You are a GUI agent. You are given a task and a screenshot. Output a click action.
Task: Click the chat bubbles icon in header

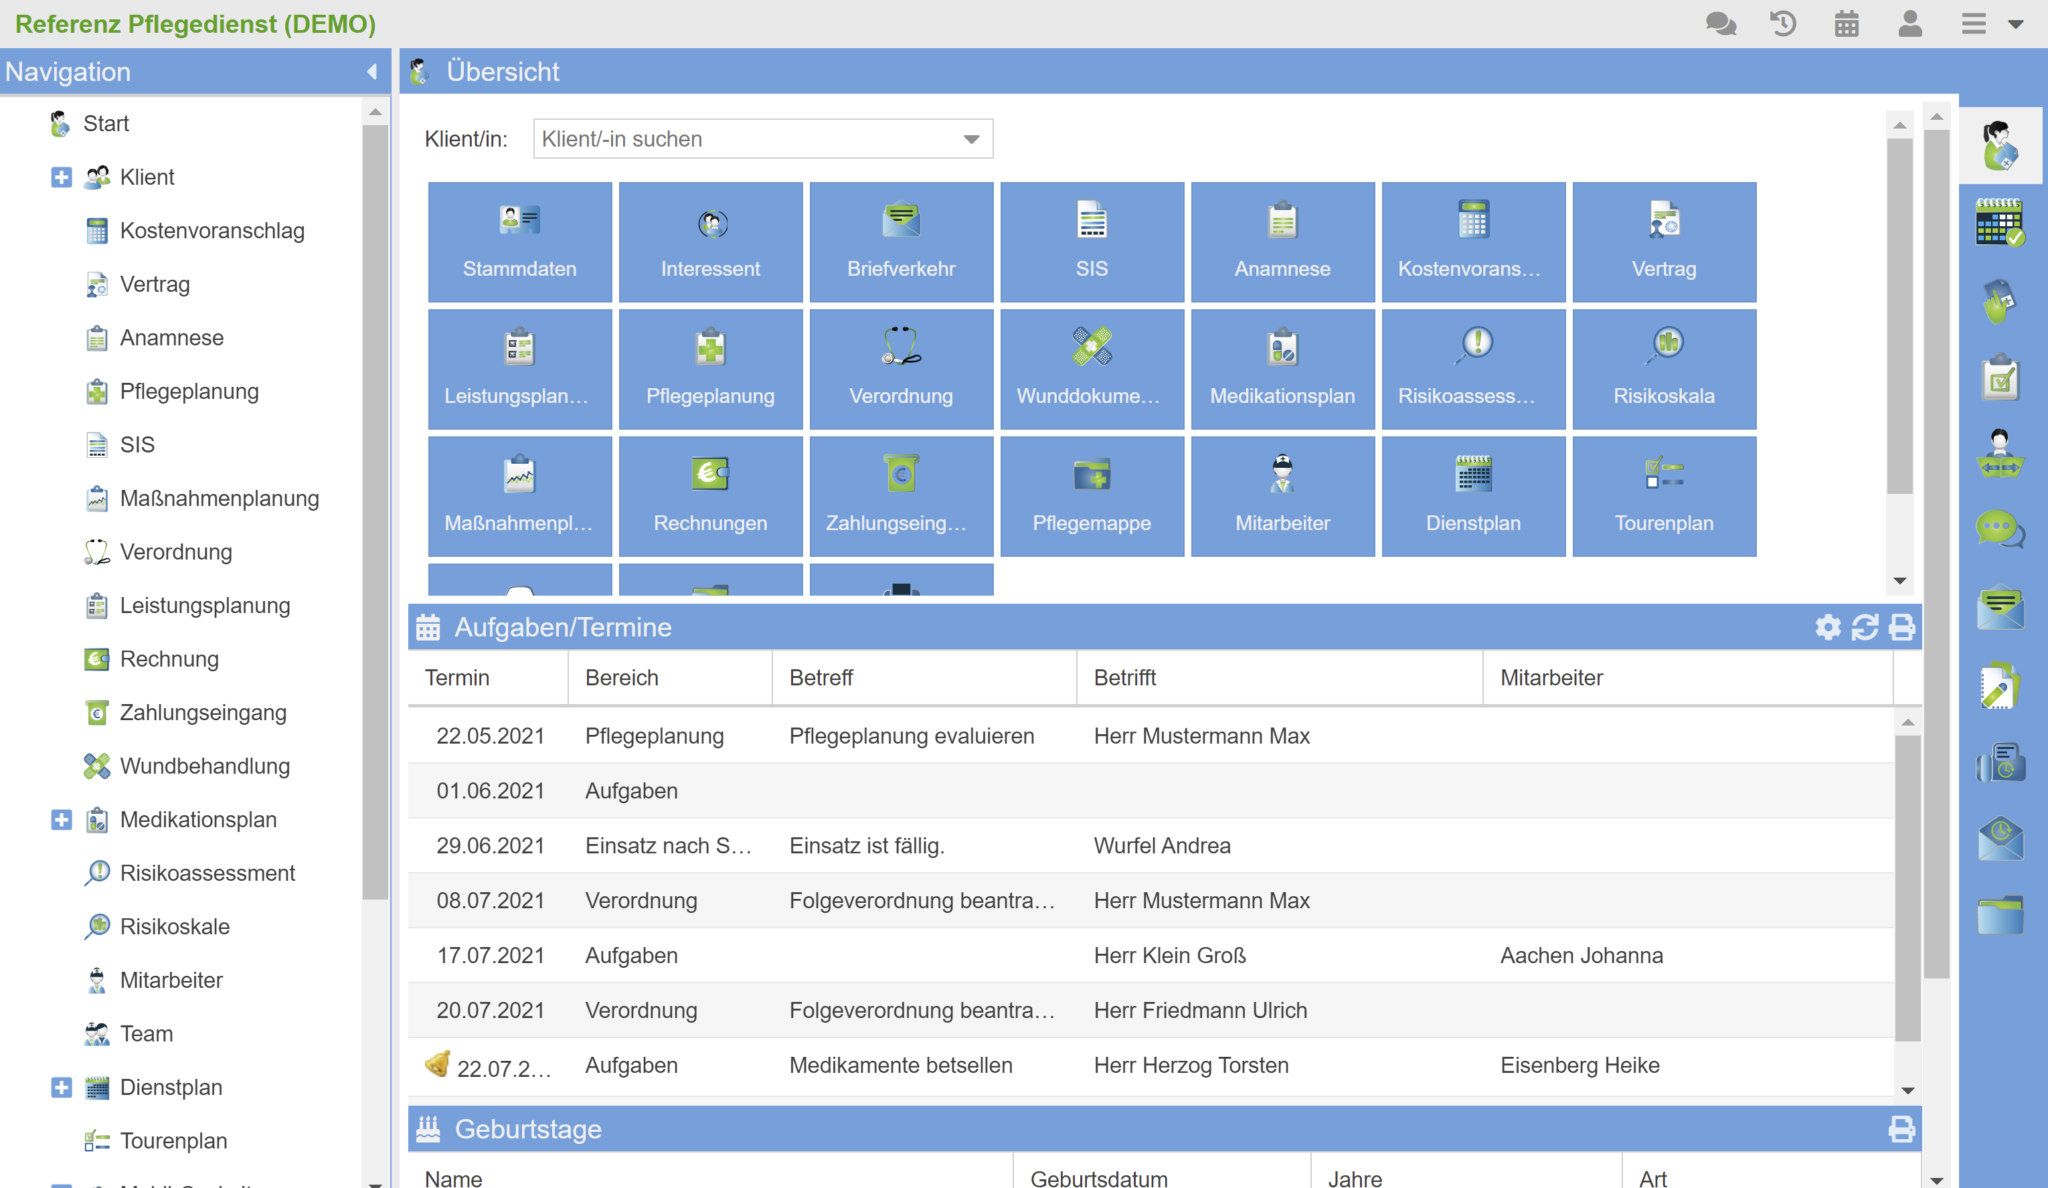[x=1720, y=23]
